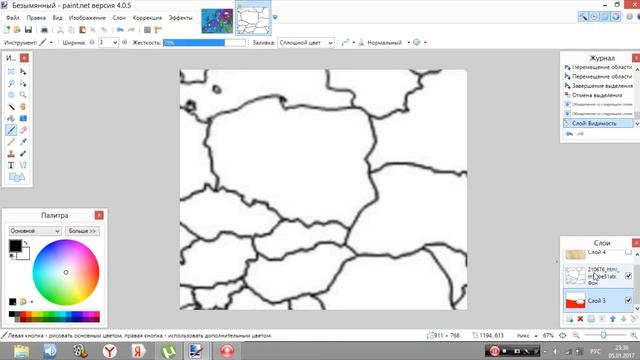
Task: Select the Rectangle Select tool
Action: click(11, 71)
